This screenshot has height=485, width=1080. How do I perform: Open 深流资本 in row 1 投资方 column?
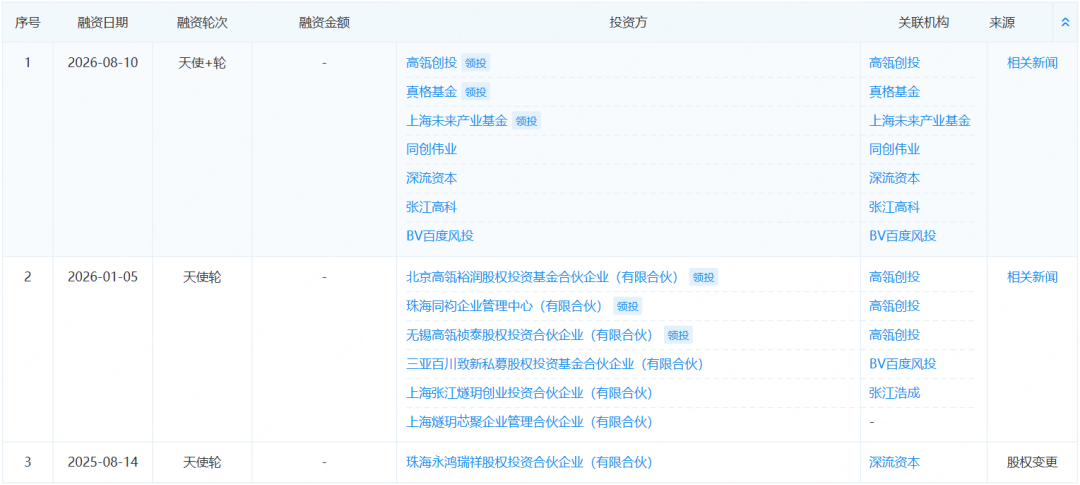click(431, 178)
